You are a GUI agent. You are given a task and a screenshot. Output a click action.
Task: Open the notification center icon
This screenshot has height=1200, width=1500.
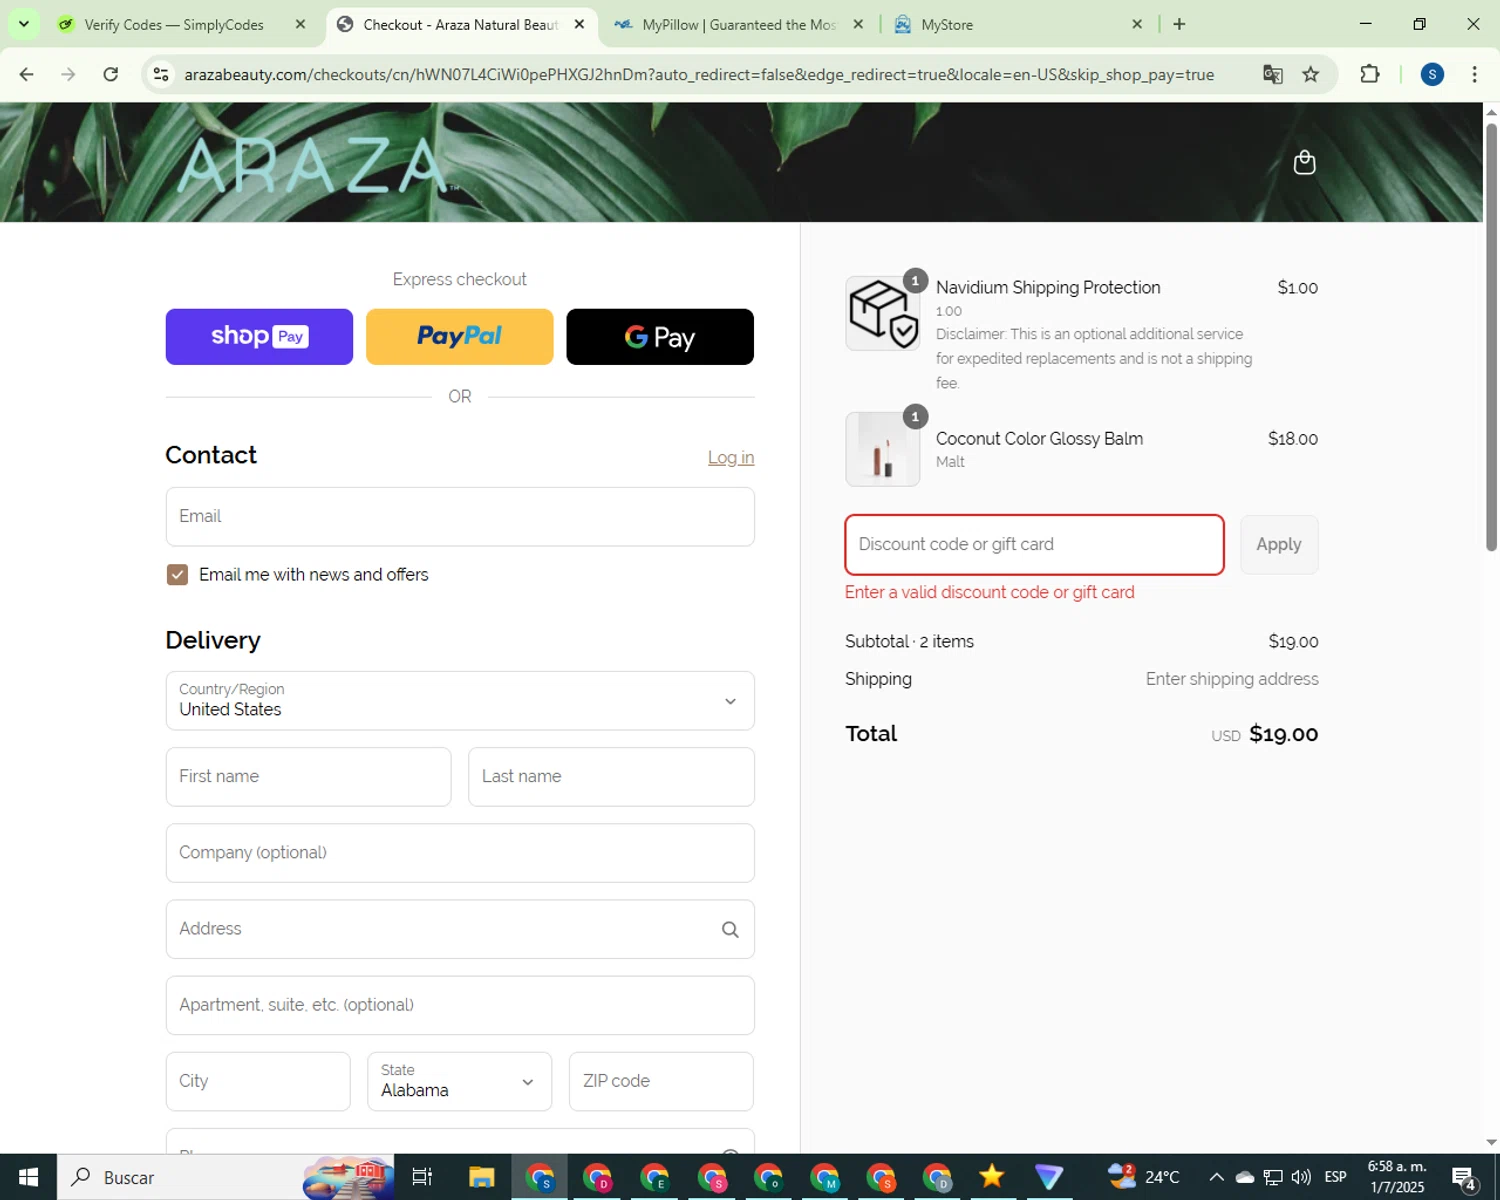[x=1464, y=1178]
